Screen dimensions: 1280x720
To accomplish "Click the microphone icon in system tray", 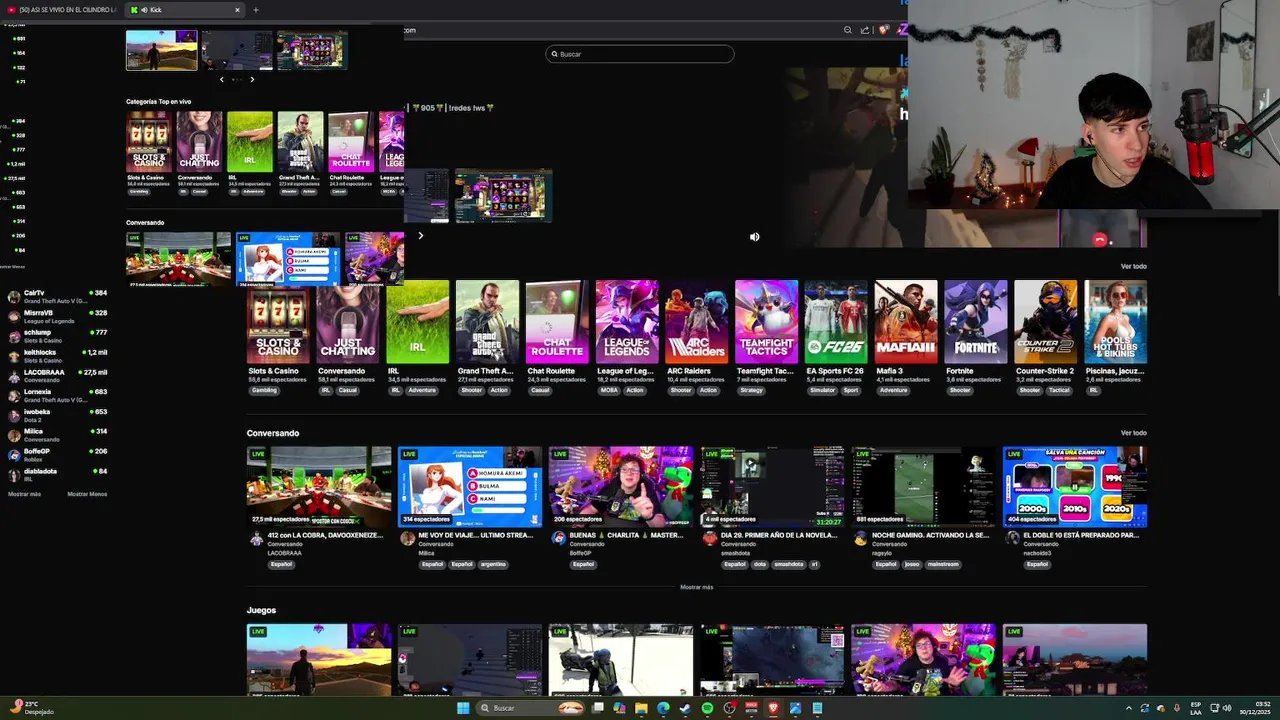I will coord(1176,708).
